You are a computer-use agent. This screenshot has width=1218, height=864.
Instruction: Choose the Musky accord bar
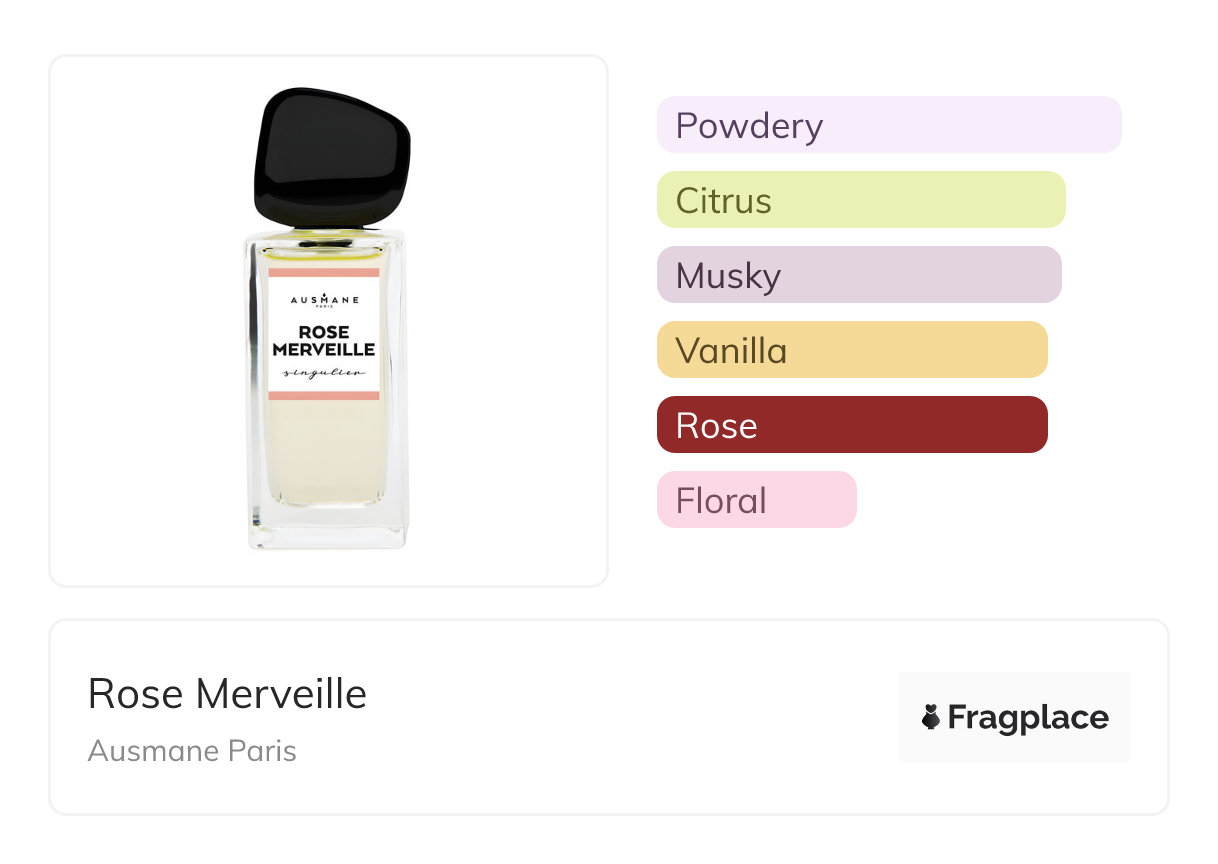click(x=858, y=275)
